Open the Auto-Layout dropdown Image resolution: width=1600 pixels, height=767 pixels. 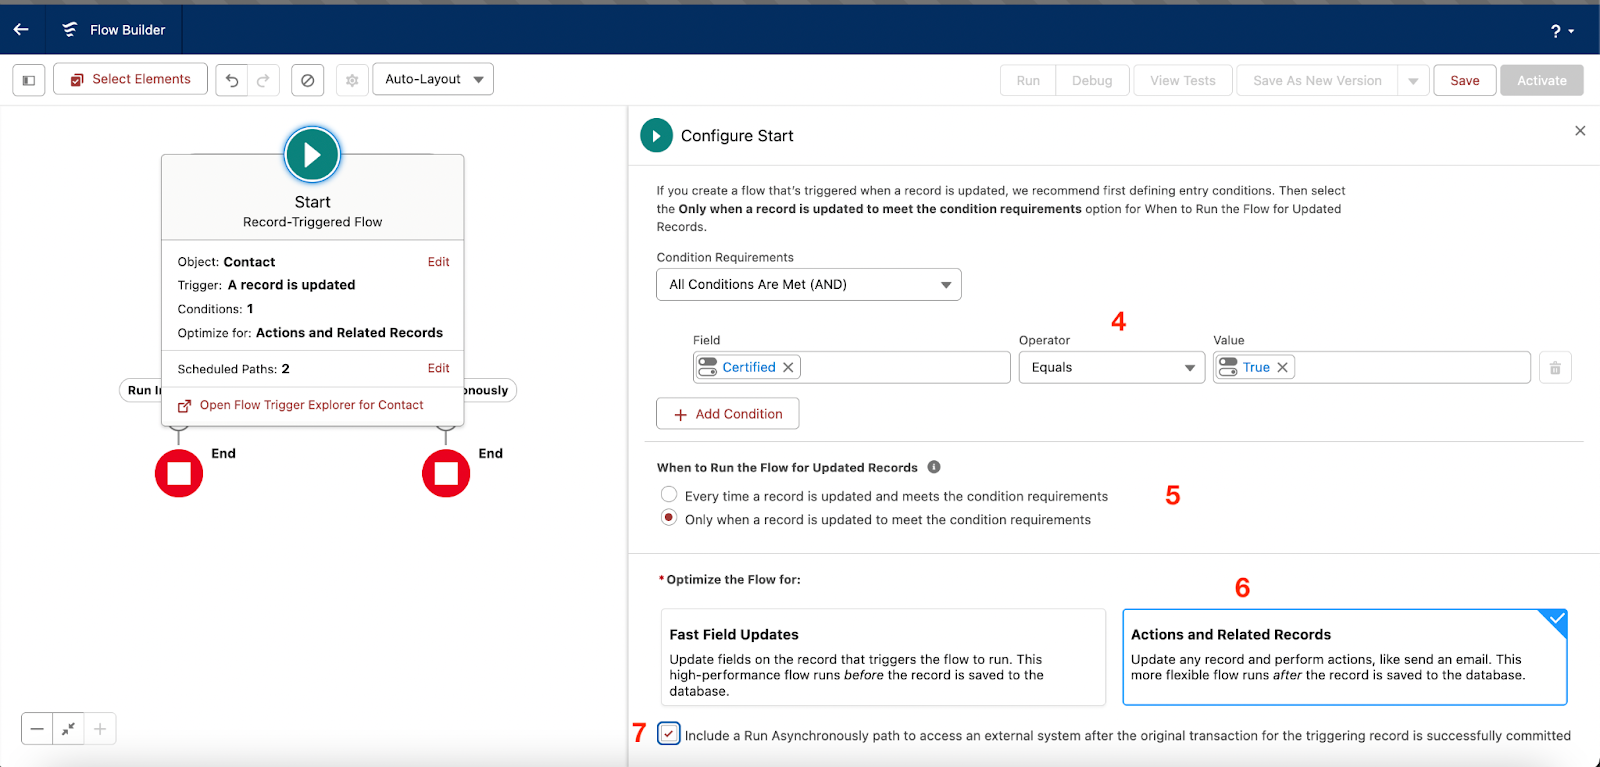[433, 79]
